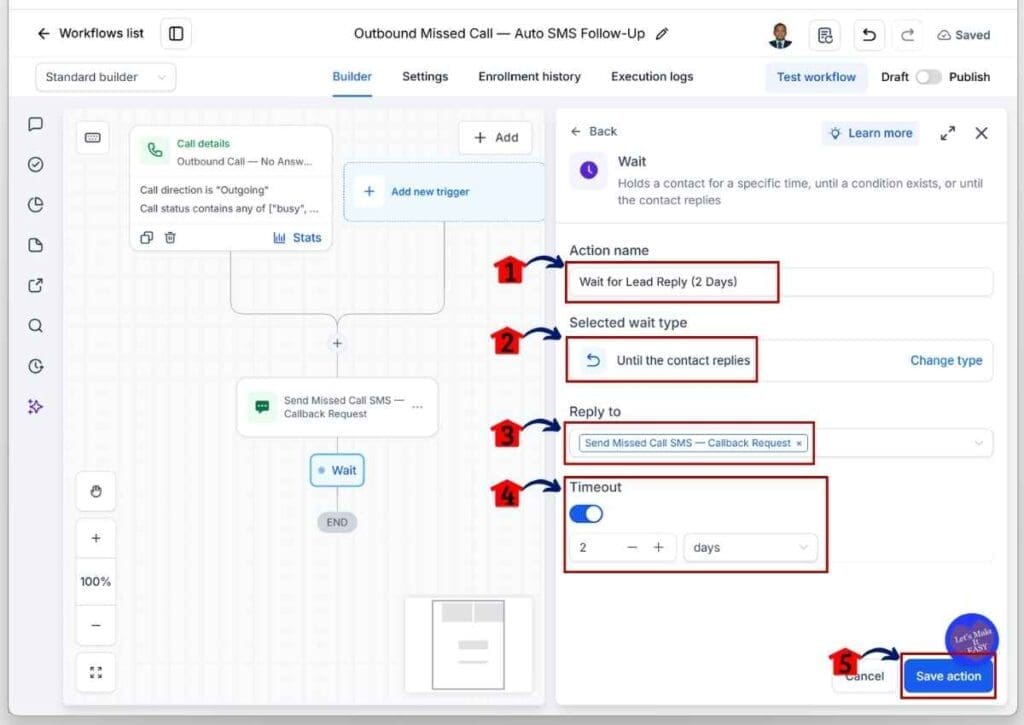Open the comments sidebar icon

click(36, 124)
